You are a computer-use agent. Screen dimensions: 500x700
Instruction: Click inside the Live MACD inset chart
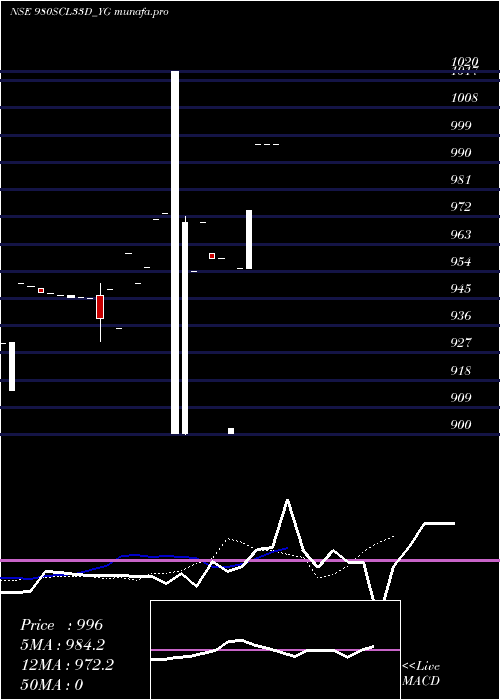[x=275, y=650]
